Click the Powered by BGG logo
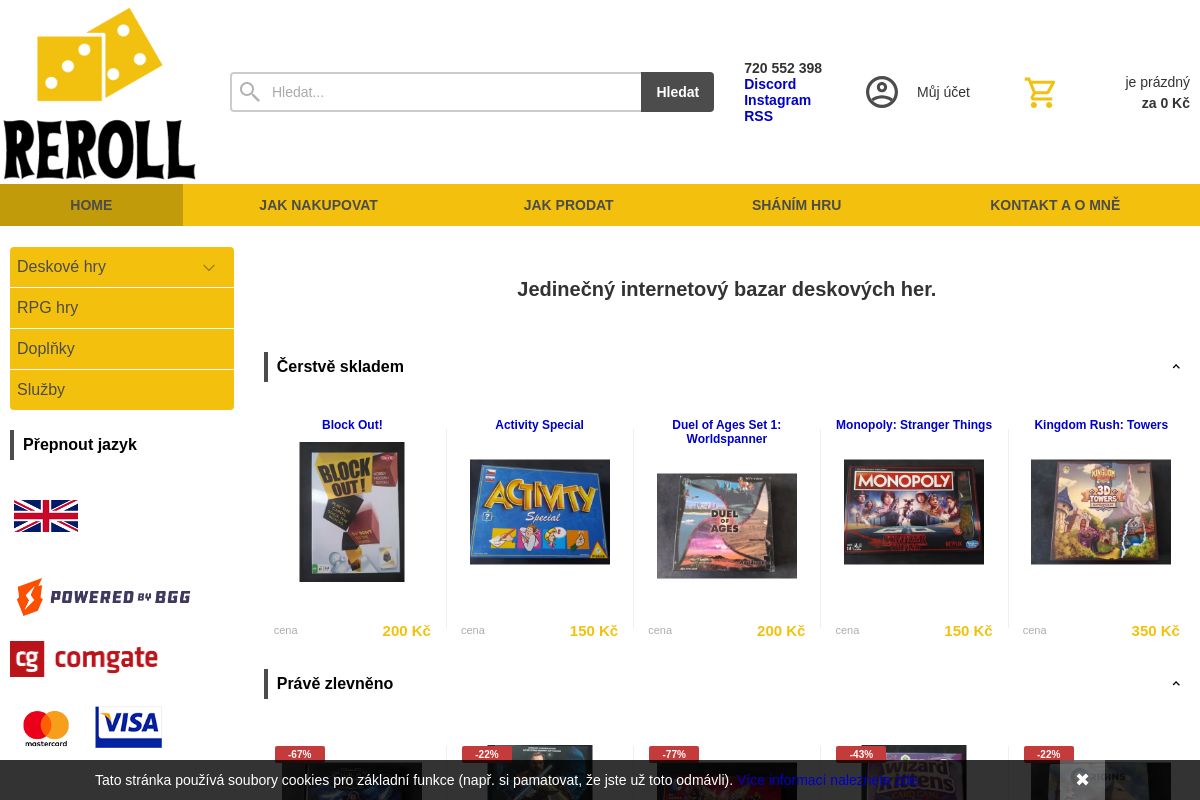The height and width of the screenshot is (800, 1200). click(x=104, y=597)
